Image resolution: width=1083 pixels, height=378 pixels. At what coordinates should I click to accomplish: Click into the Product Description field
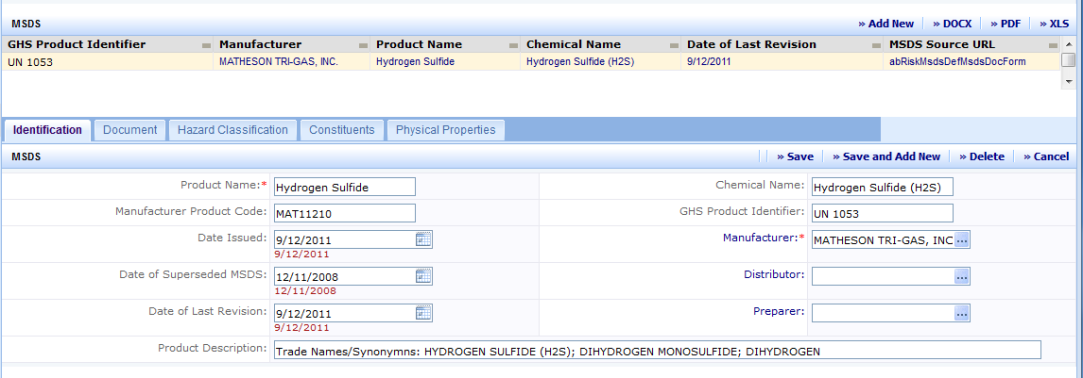coord(657,350)
